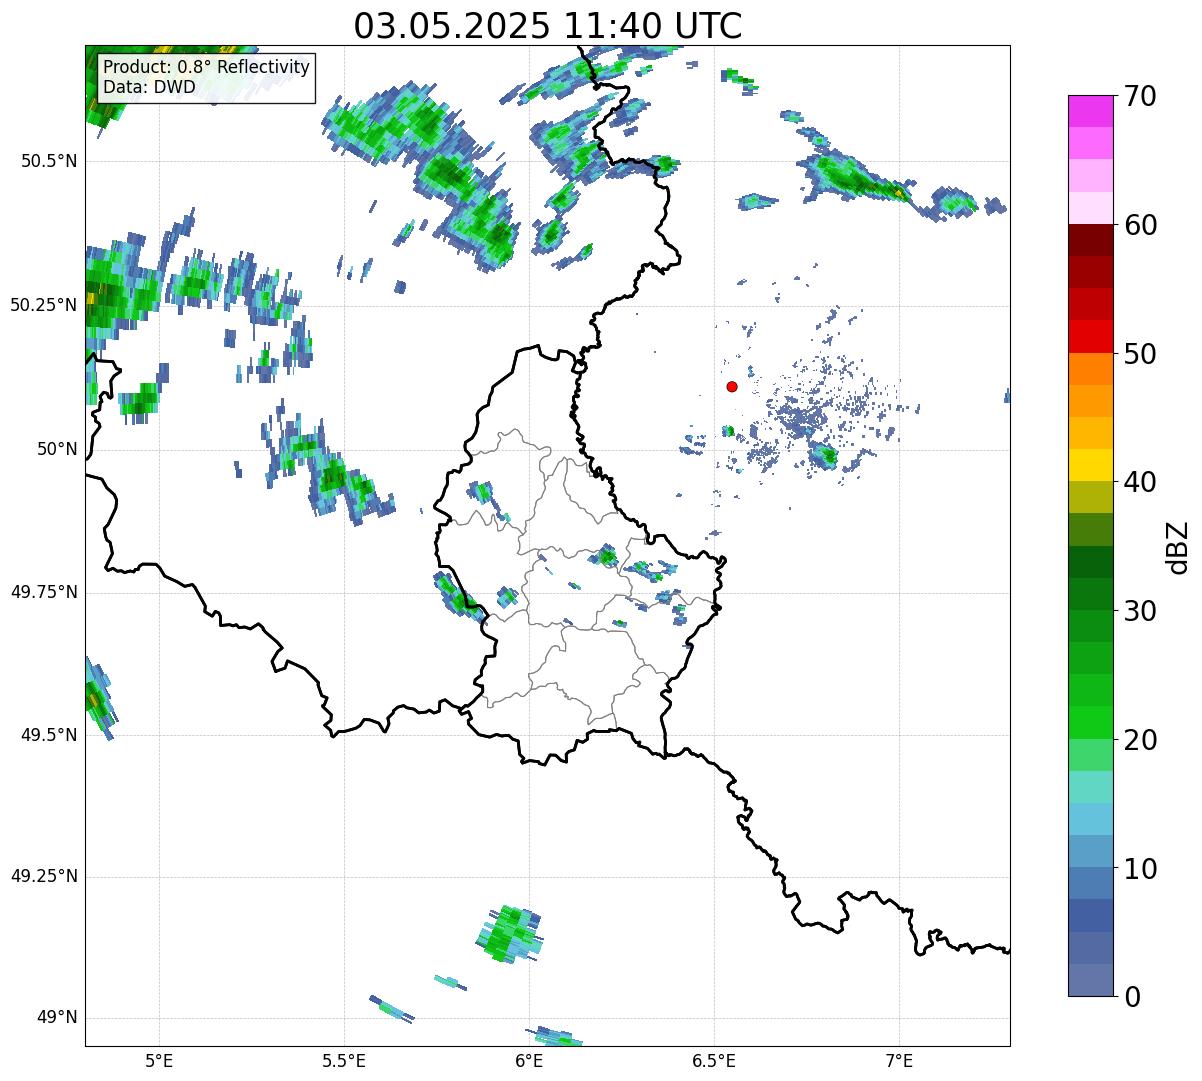The width and height of the screenshot is (1202, 1081).
Task: Click the colorbar tick label "60"
Action: tap(1140, 225)
